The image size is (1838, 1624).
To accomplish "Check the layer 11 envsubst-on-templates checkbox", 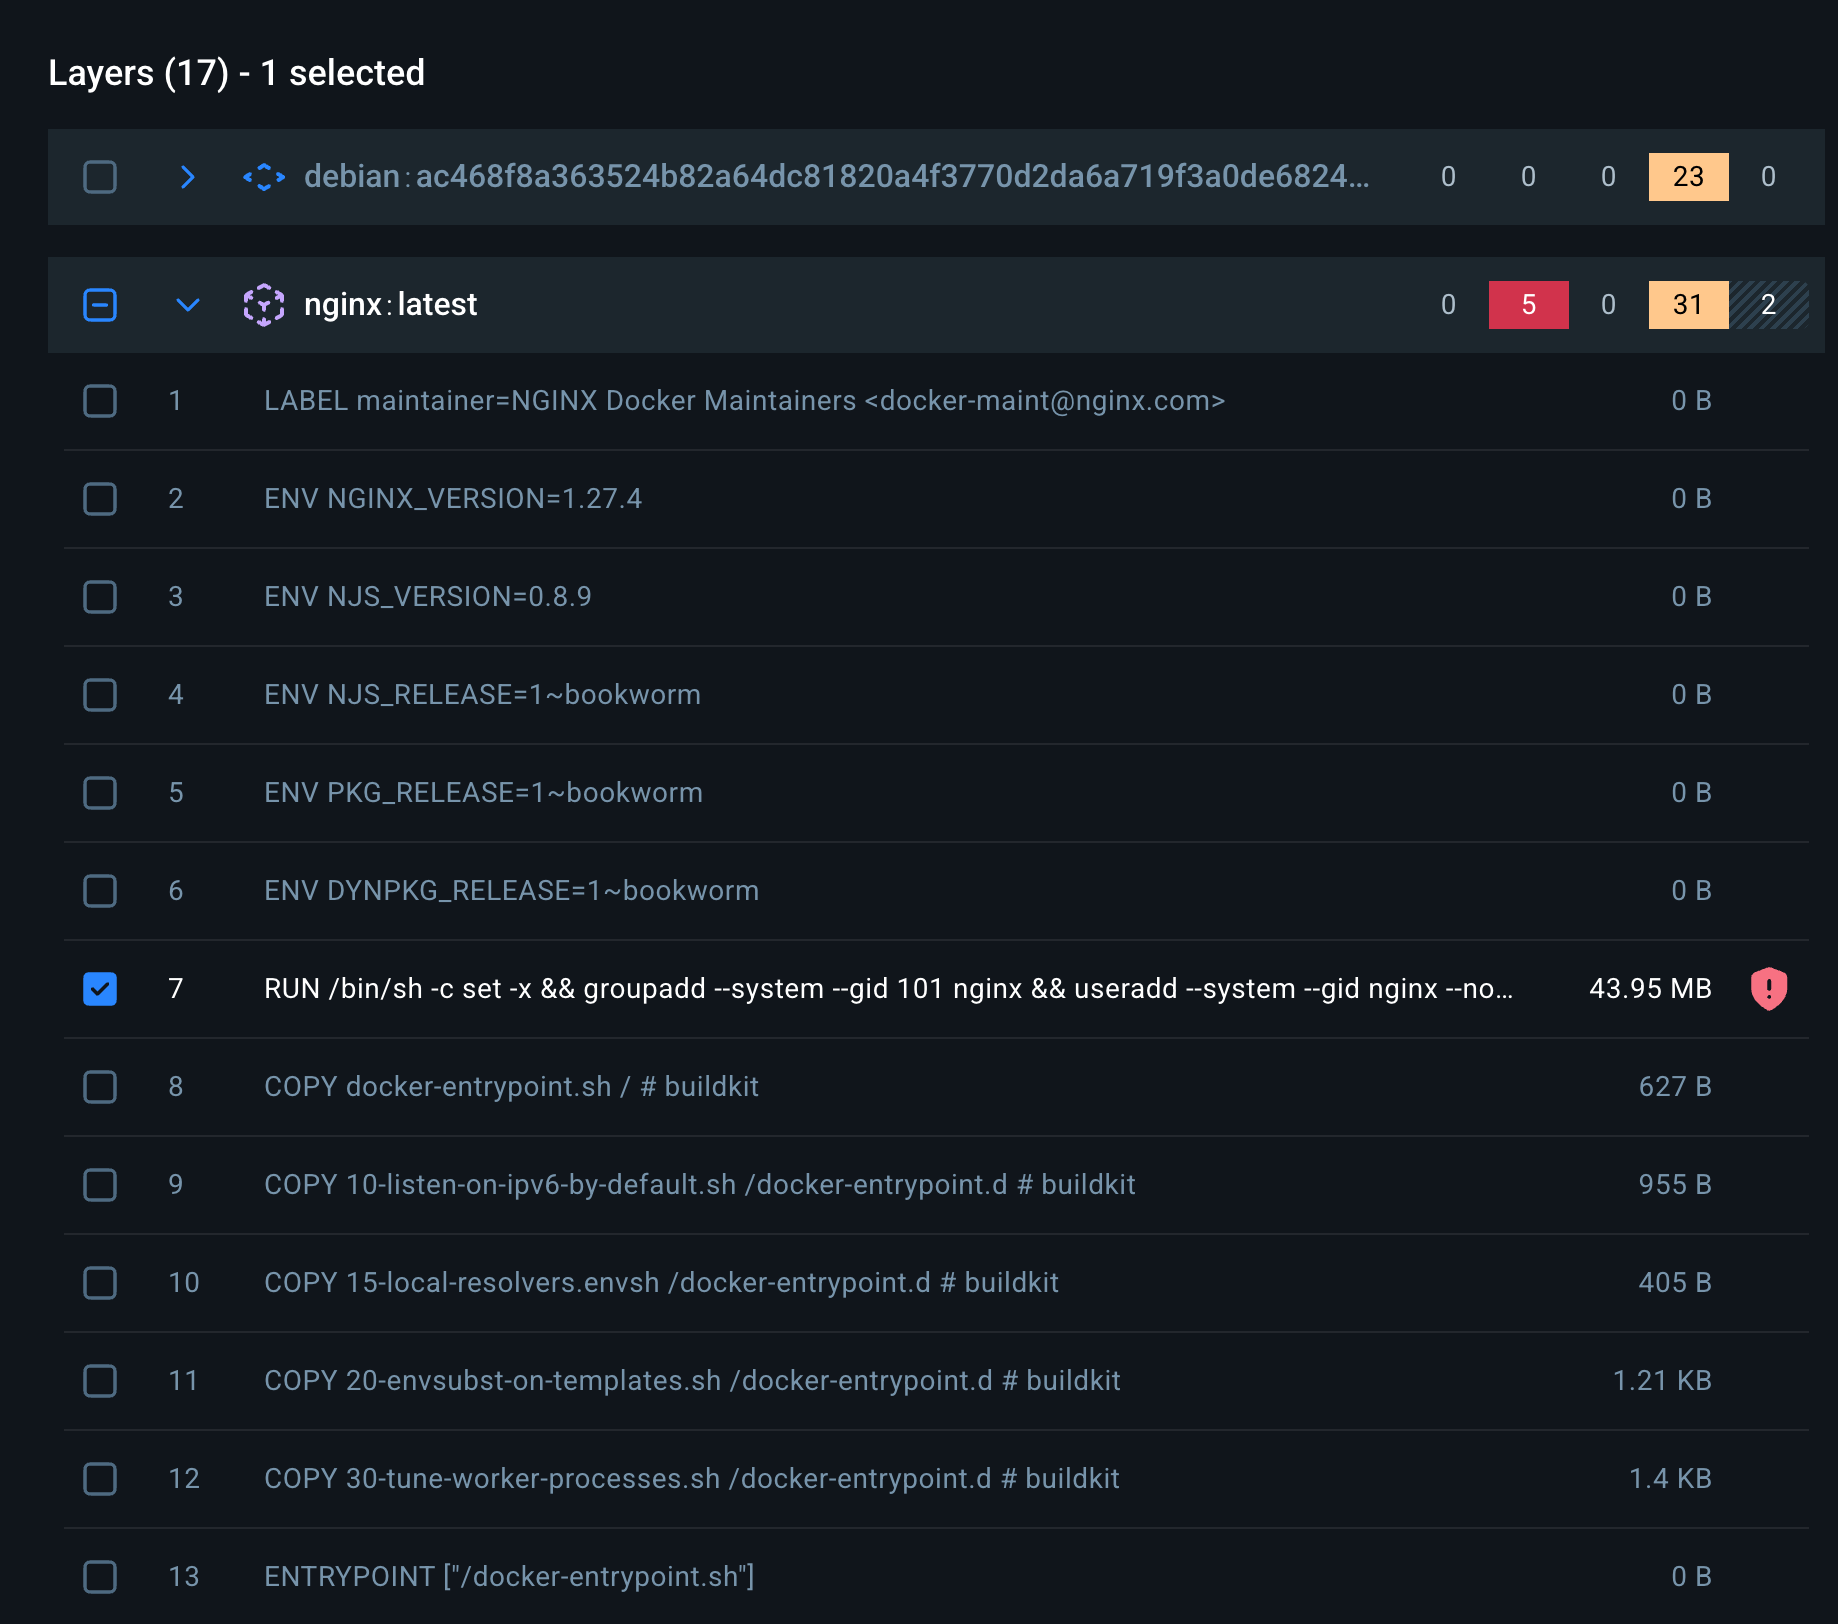I will tap(100, 1381).
